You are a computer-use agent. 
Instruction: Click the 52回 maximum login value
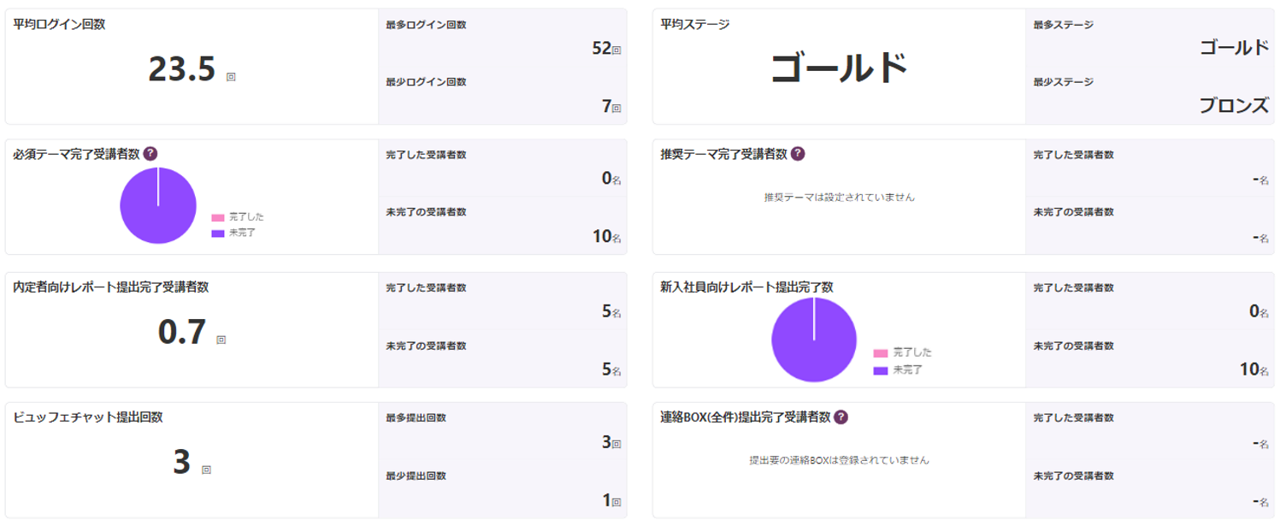(606, 47)
